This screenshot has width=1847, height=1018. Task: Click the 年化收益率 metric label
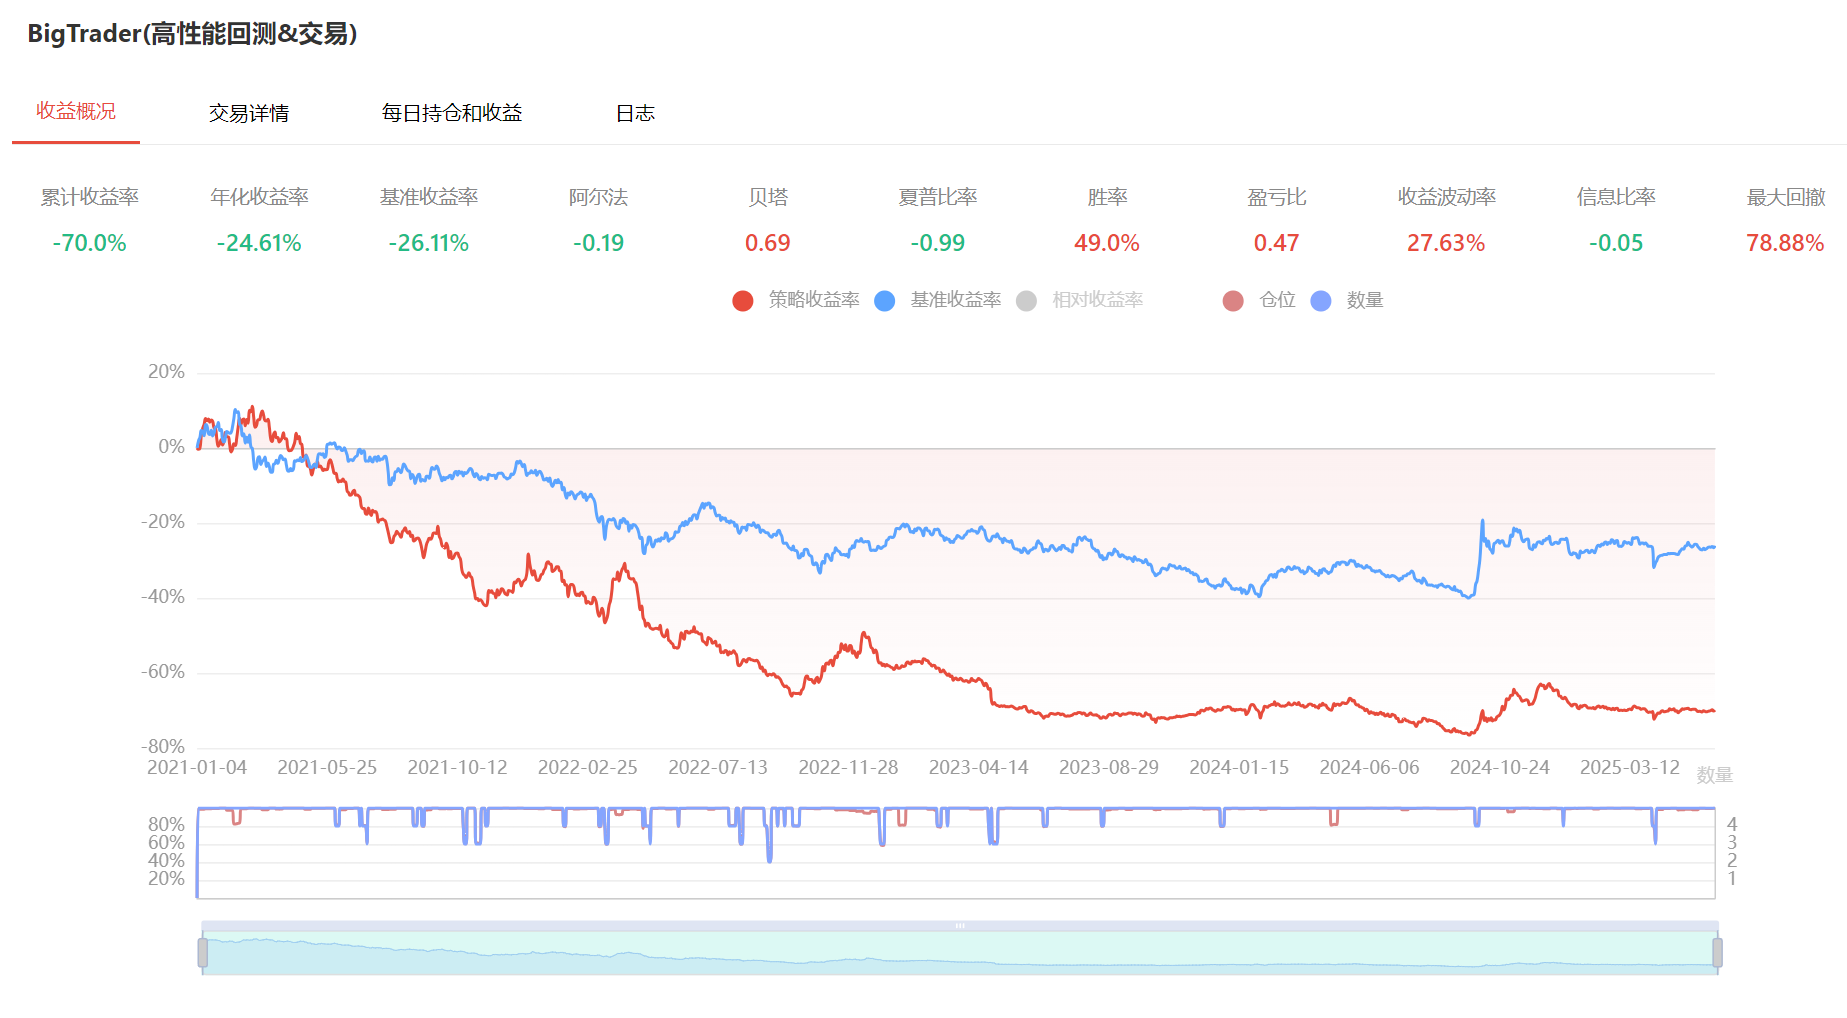(x=259, y=197)
